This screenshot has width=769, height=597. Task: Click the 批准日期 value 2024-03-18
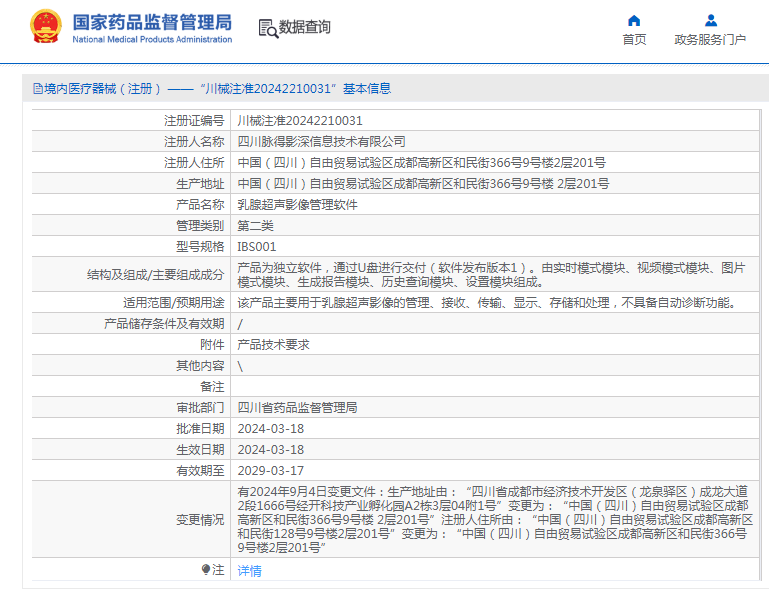(271, 429)
